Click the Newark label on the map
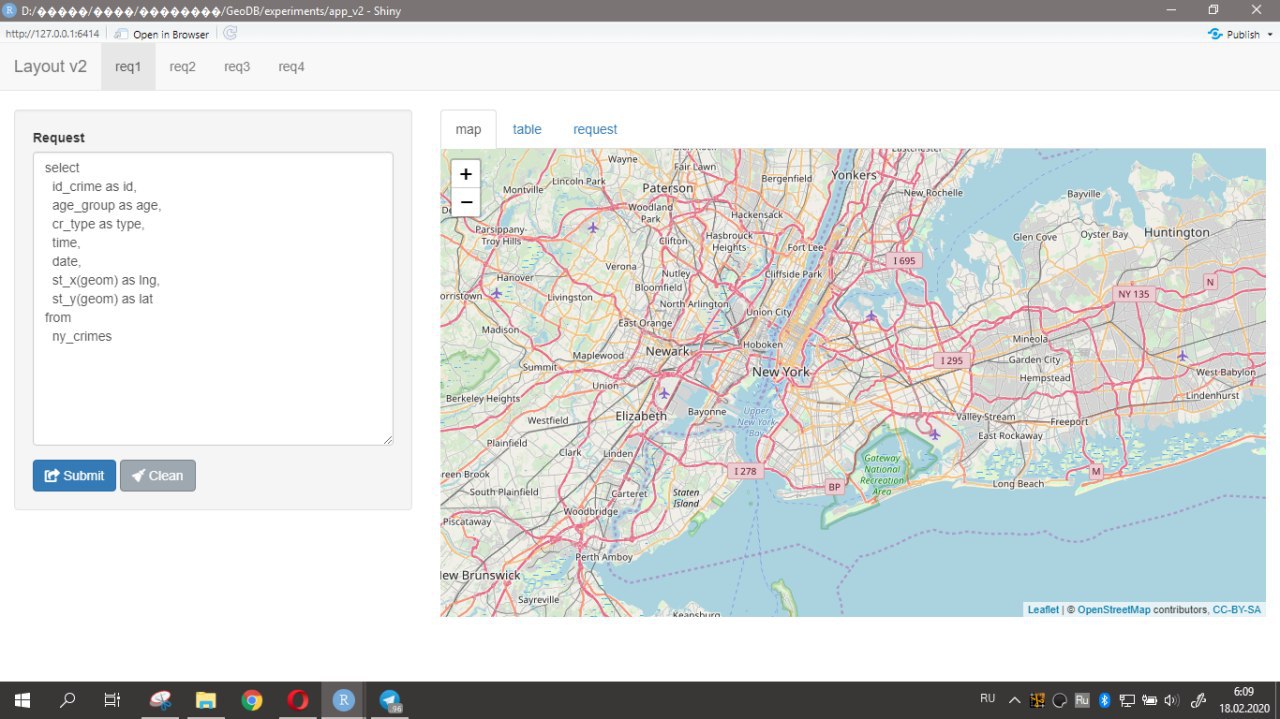 coord(667,351)
